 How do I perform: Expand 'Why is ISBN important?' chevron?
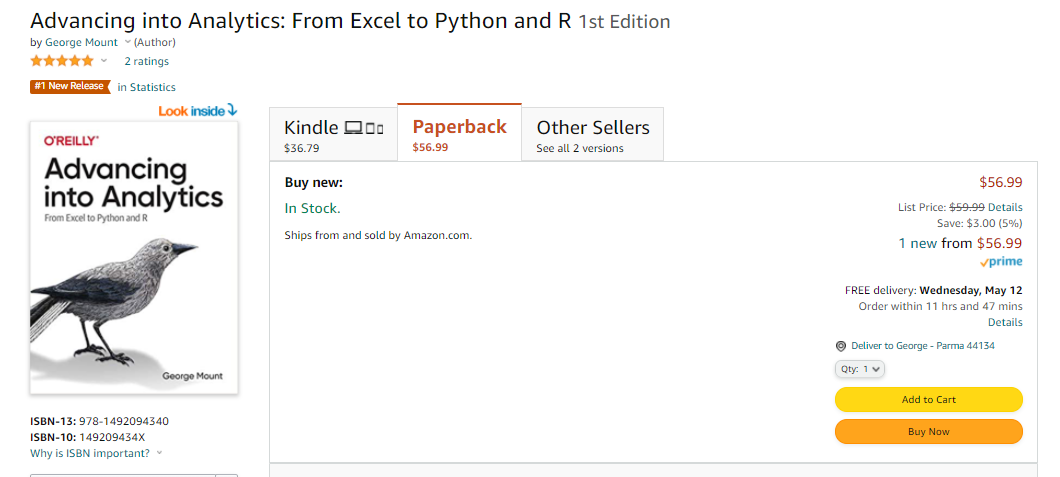(x=160, y=453)
